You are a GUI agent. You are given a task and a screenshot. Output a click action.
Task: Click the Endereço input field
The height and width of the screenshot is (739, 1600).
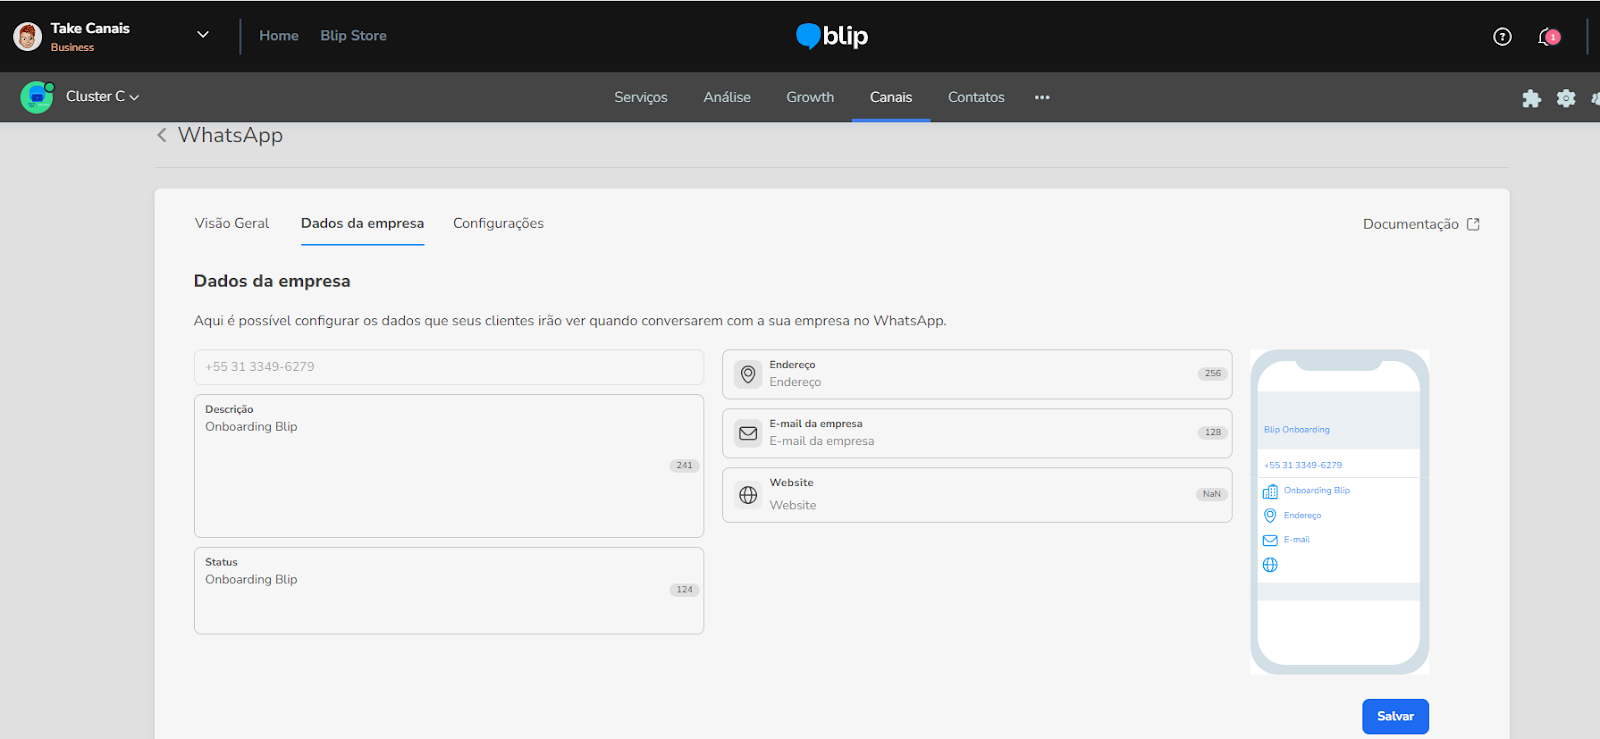tap(977, 374)
